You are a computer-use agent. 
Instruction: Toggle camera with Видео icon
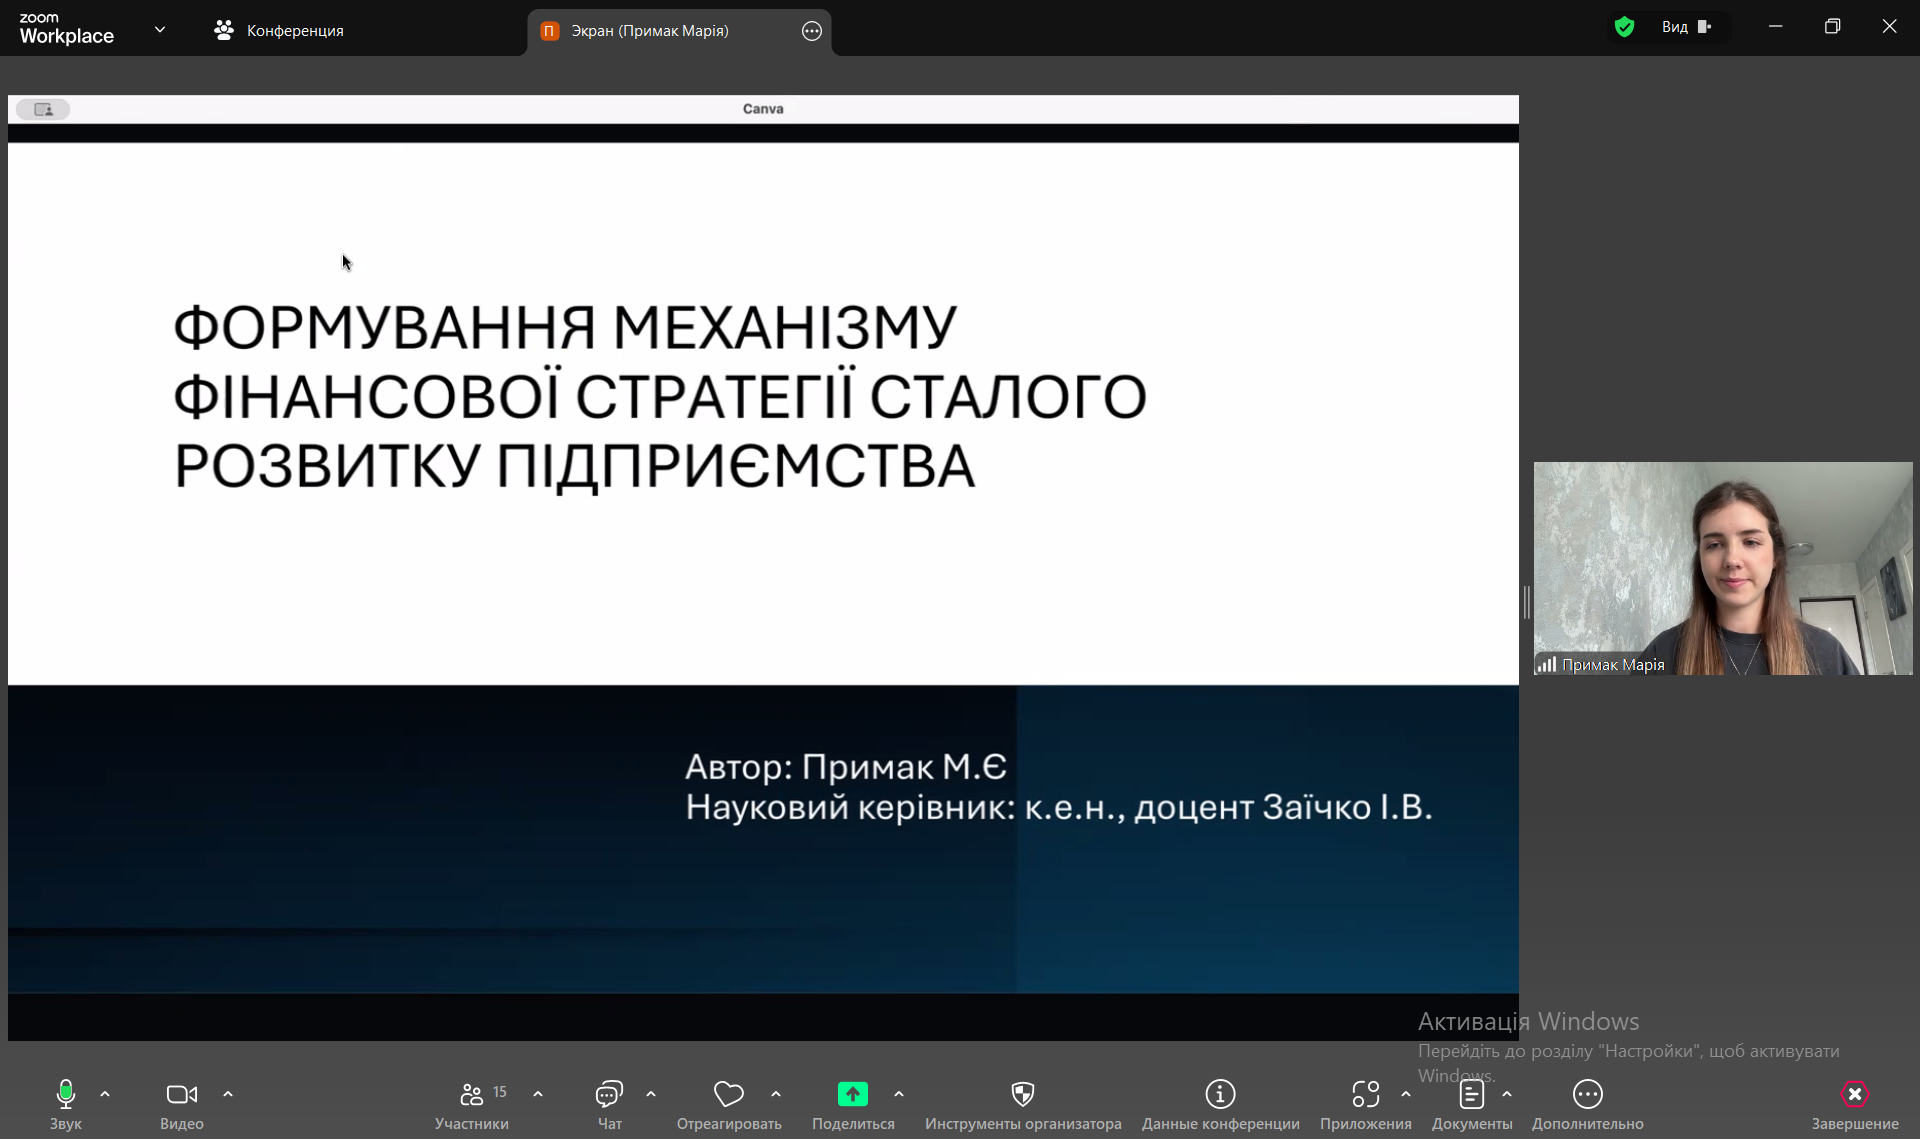pyautogui.click(x=181, y=1095)
